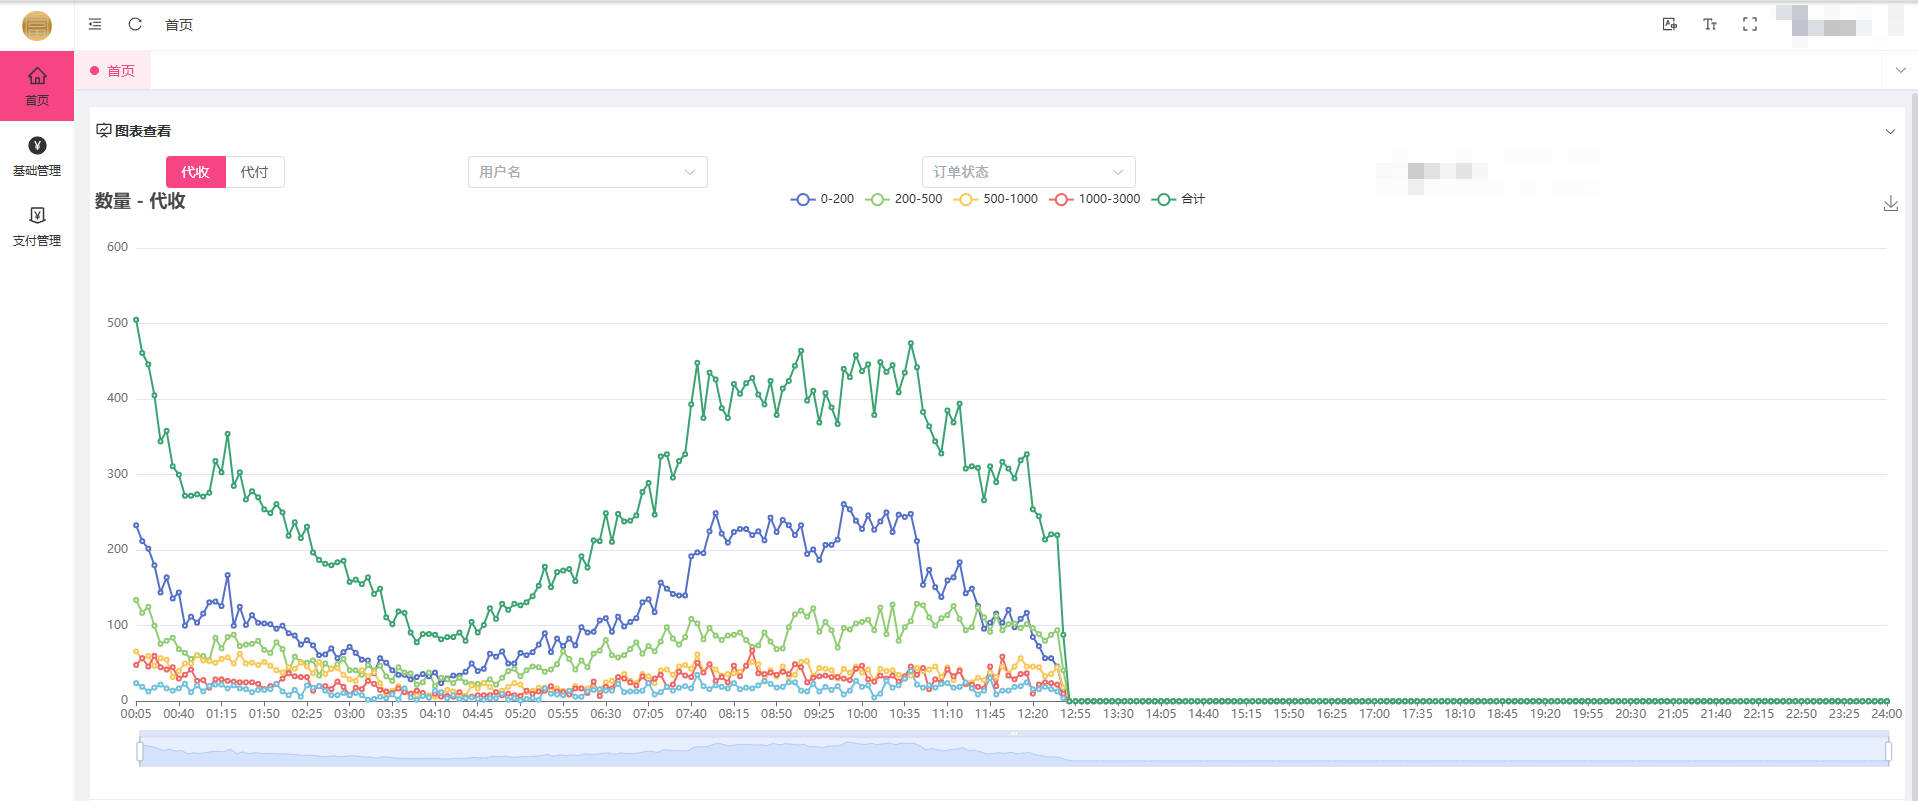Viewport: 1918px width, 801px height.
Task: Open 支付管理 in the sidebar
Action: [37, 227]
